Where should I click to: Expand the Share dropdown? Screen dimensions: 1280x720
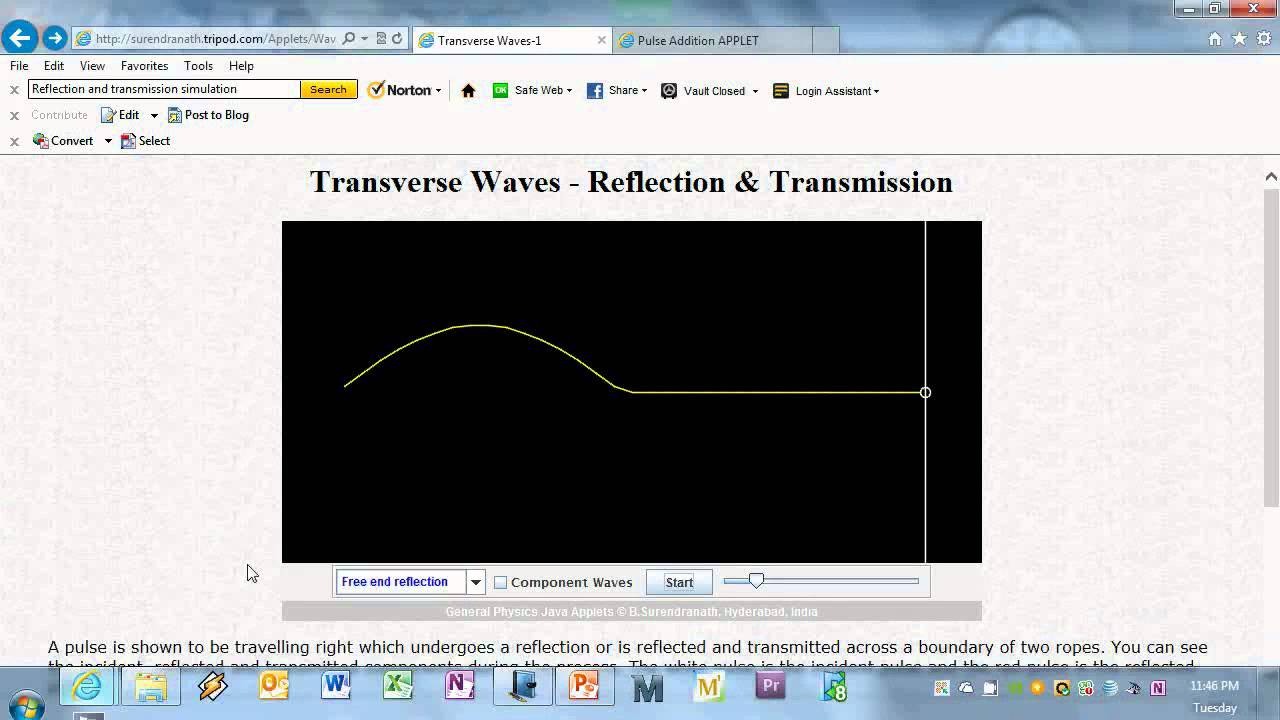tap(644, 91)
